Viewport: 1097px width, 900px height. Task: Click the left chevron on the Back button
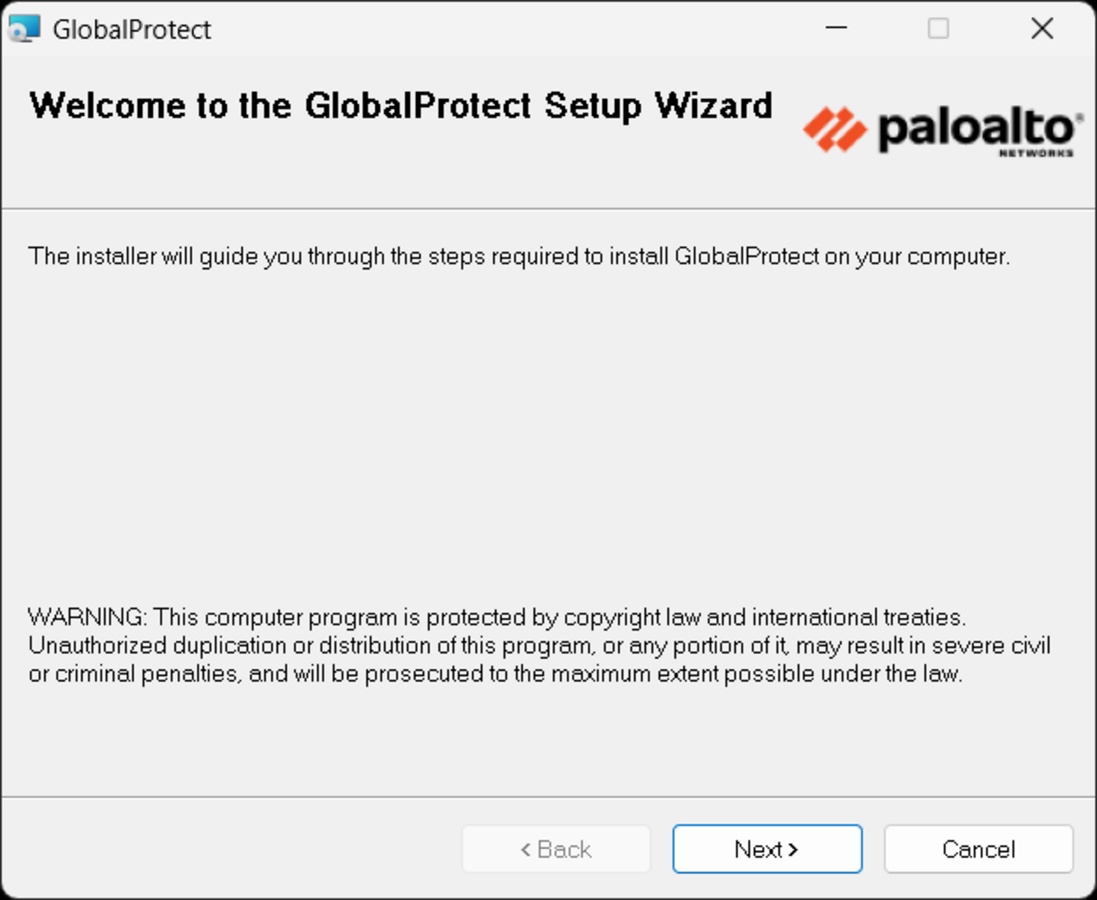[525, 850]
